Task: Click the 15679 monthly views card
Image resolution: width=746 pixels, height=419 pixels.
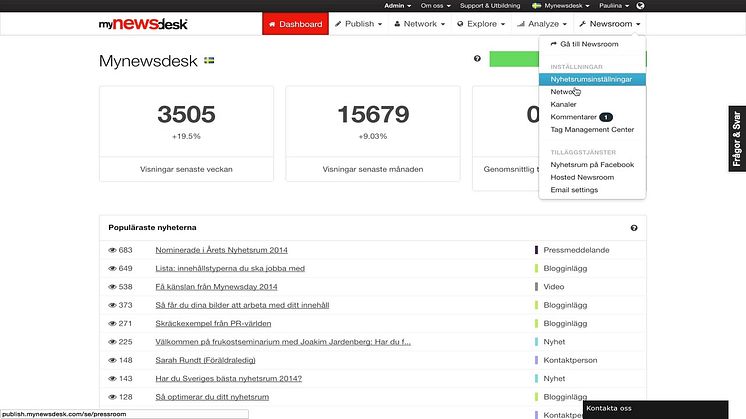Action: tap(373, 134)
